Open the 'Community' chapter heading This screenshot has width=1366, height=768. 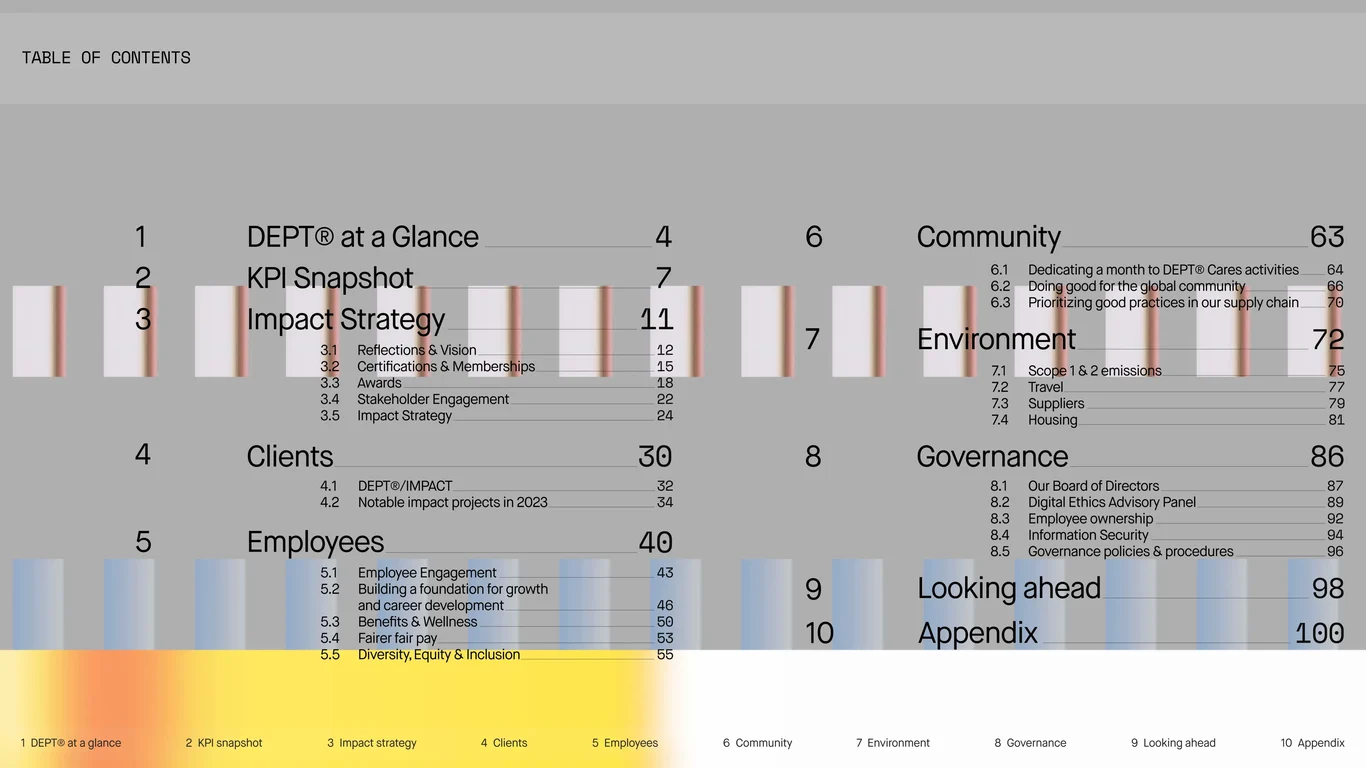coord(988,237)
